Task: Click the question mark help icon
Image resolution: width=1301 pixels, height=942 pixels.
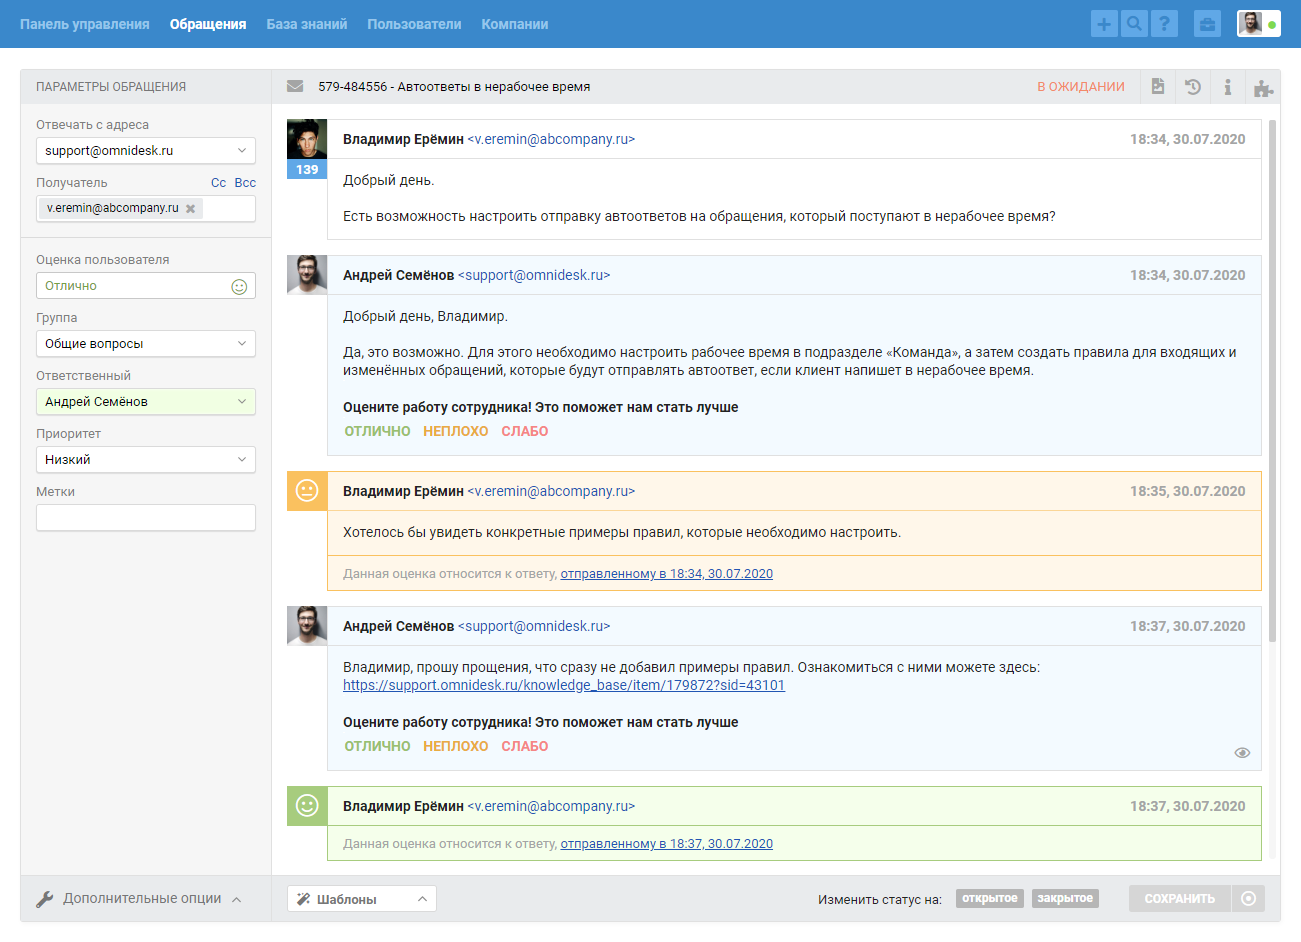Action: pyautogui.click(x=1164, y=24)
